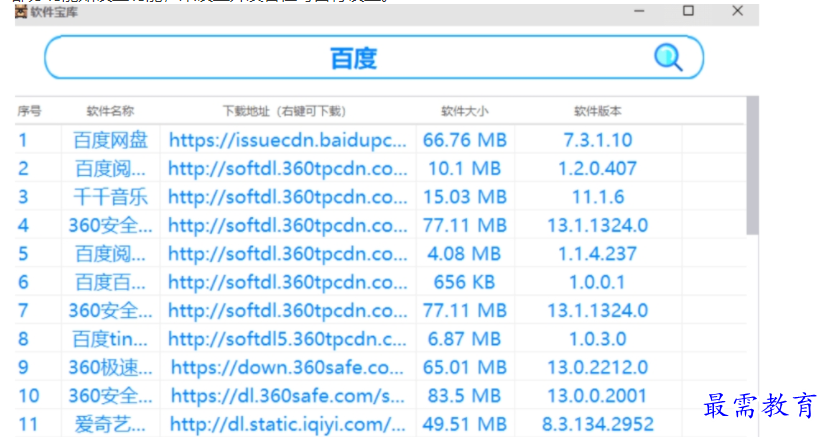Screen dimensions: 825x437
Task: Click the 656 KB size cell
Action: 465,282
